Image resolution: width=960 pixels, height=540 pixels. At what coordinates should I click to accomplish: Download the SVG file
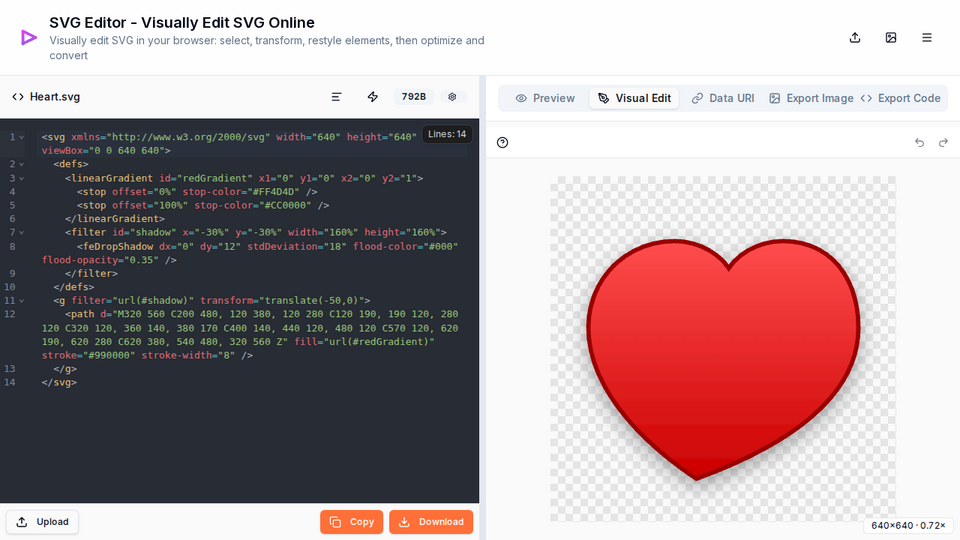[431, 522]
